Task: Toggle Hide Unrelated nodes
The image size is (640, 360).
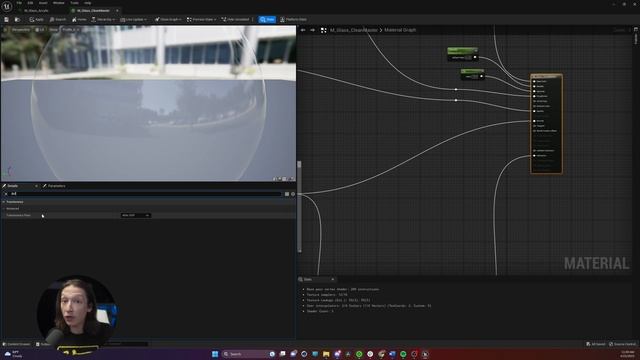Action: 236,19
